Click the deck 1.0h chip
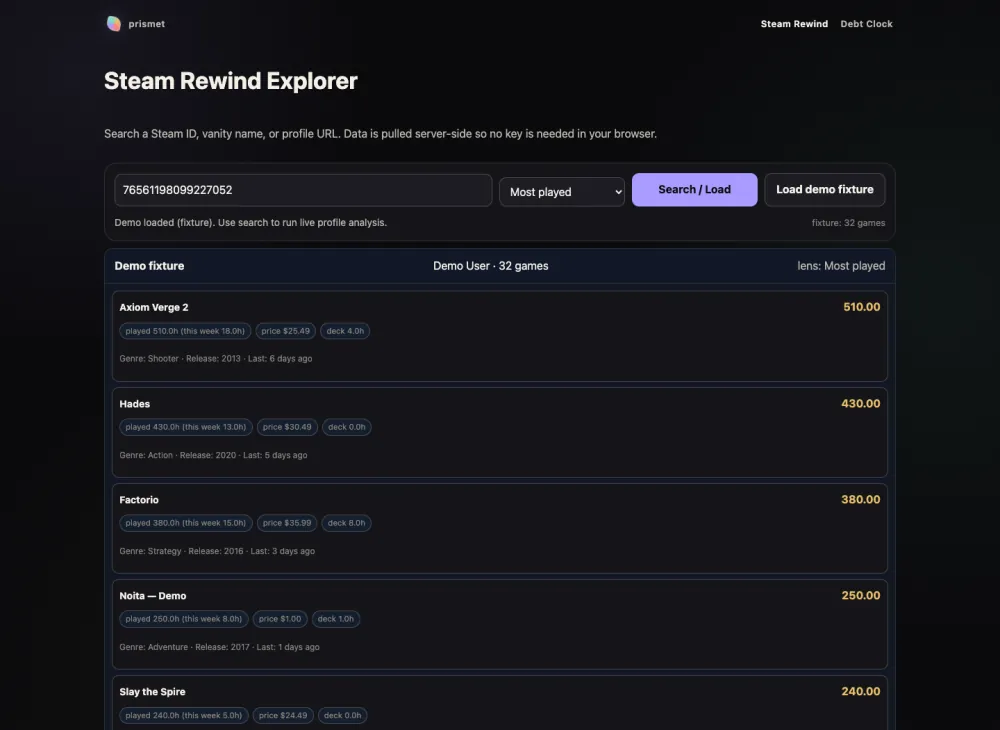The image size is (1000, 730). tap(335, 619)
